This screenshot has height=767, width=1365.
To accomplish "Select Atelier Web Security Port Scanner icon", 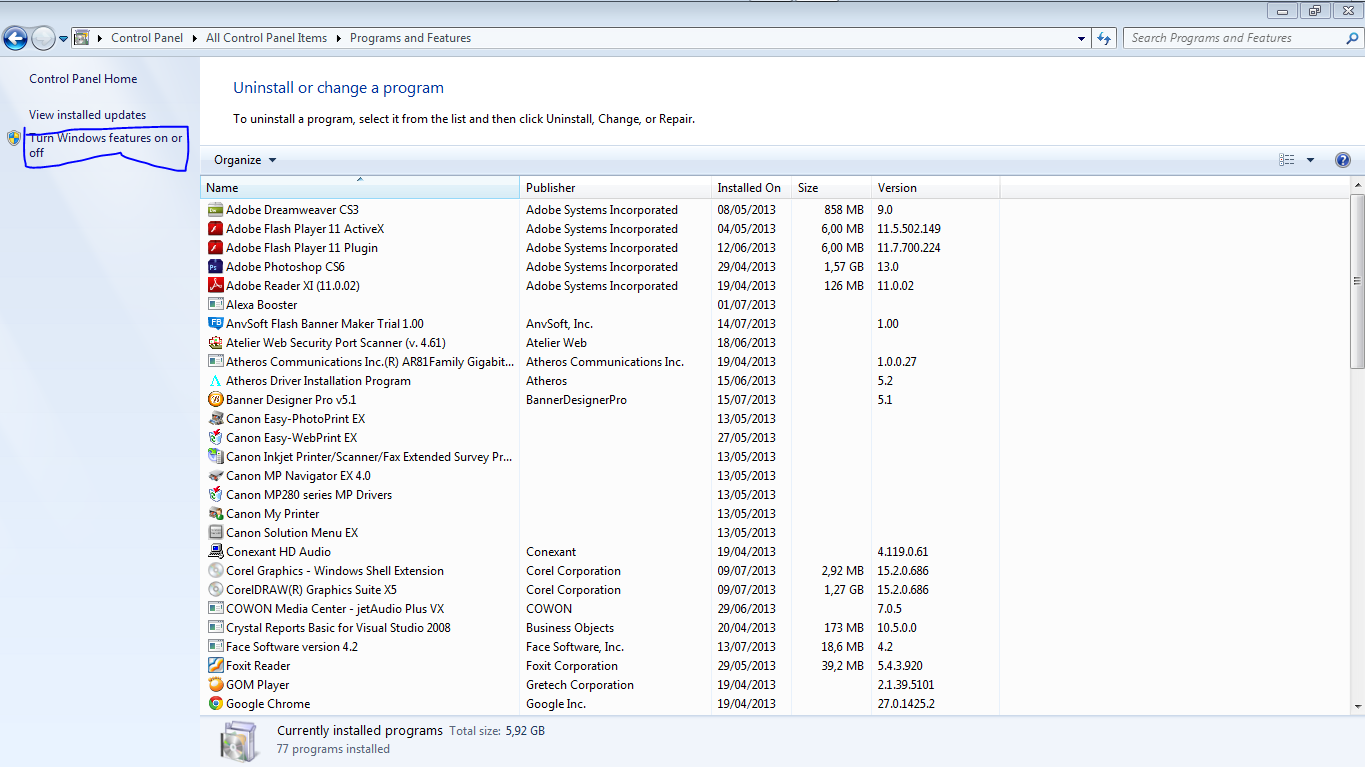I will click(x=215, y=343).
